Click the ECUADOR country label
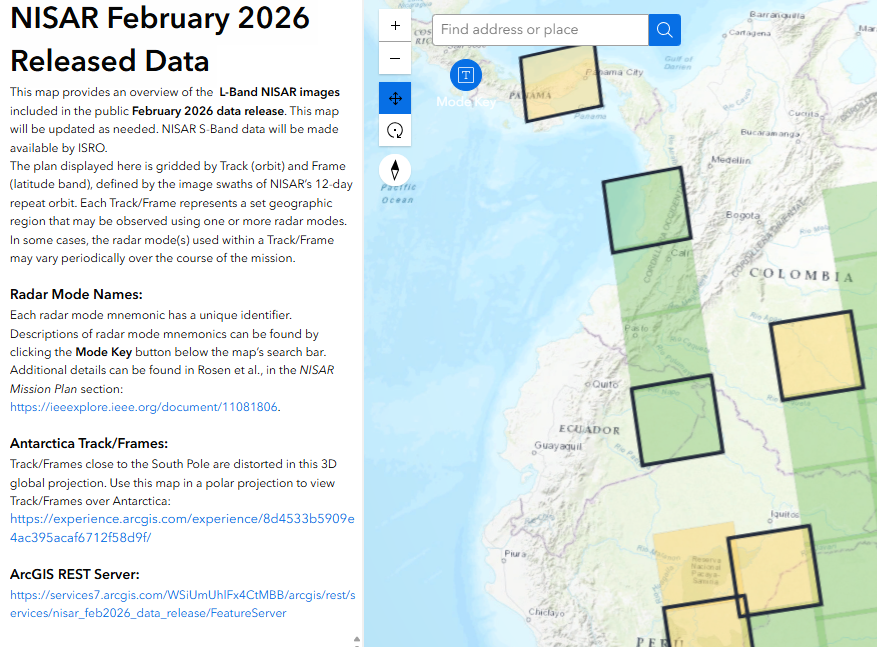 590,429
